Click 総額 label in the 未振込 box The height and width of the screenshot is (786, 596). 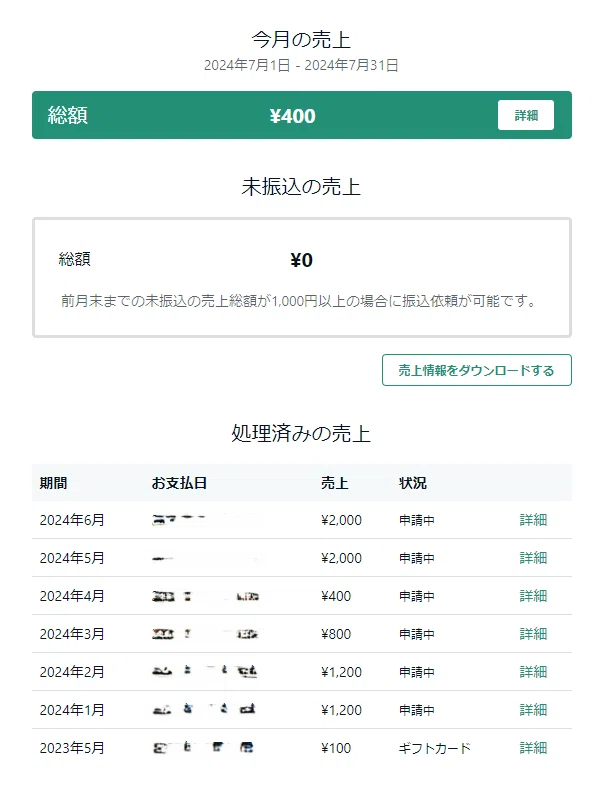click(75, 259)
